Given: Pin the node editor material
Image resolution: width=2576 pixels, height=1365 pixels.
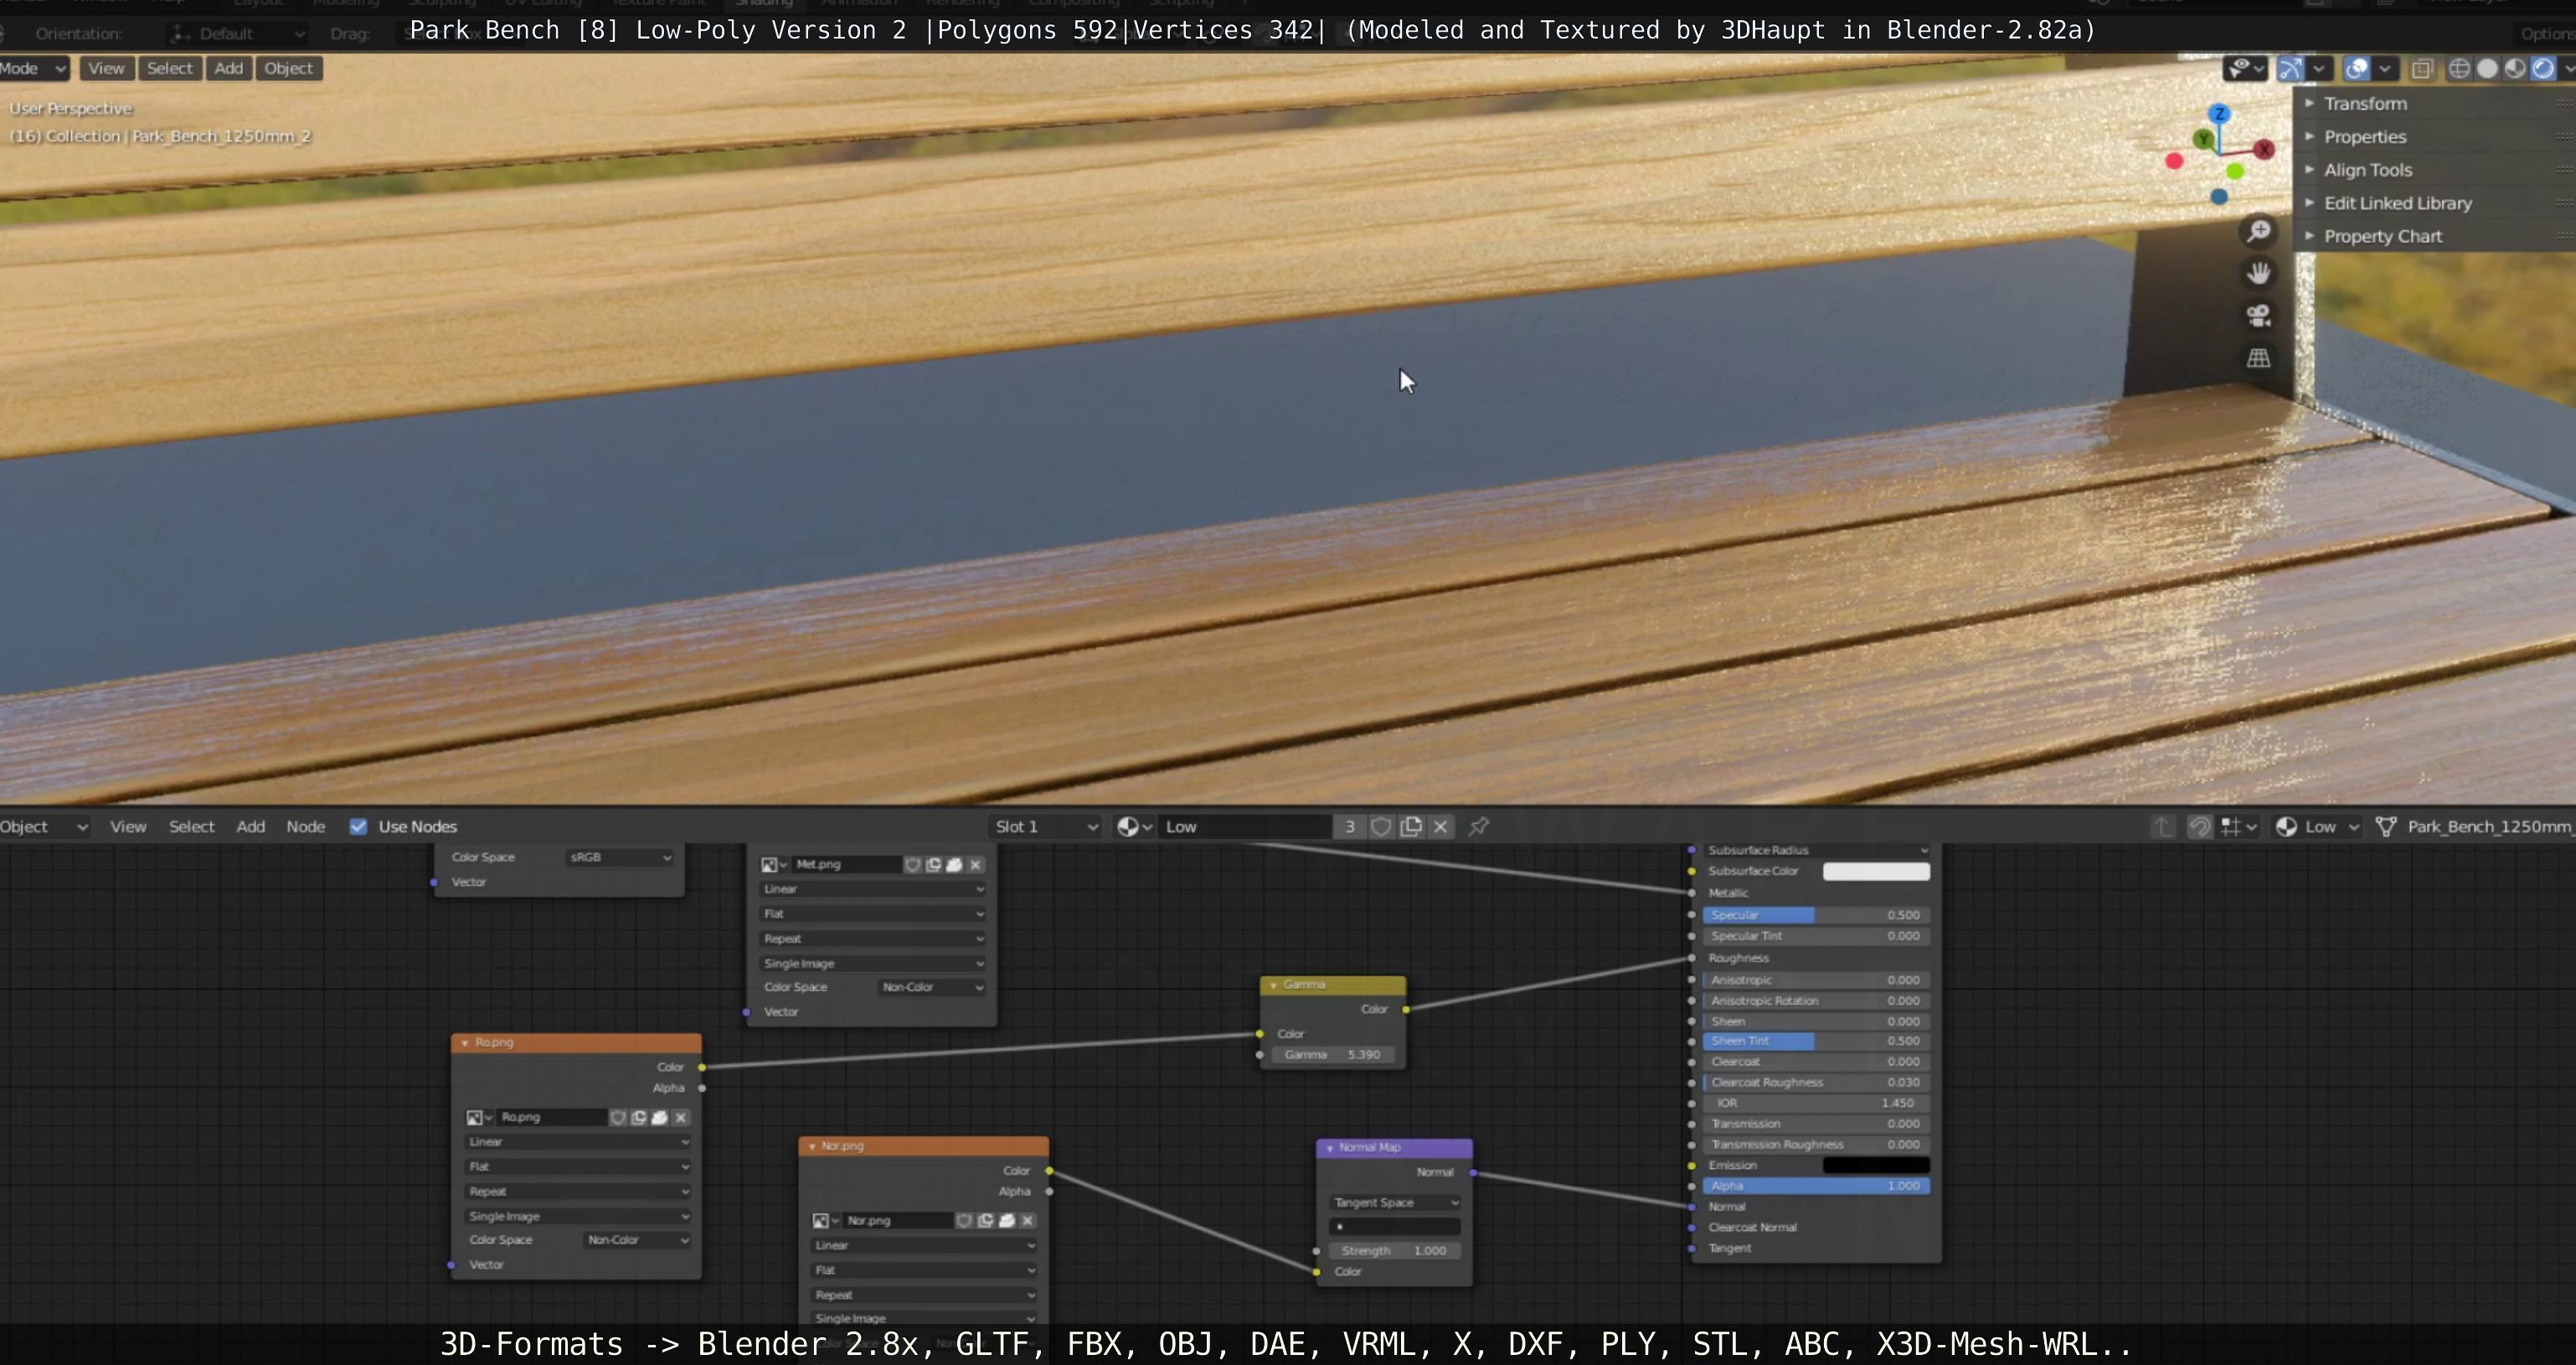Looking at the screenshot, I should coord(1478,826).
